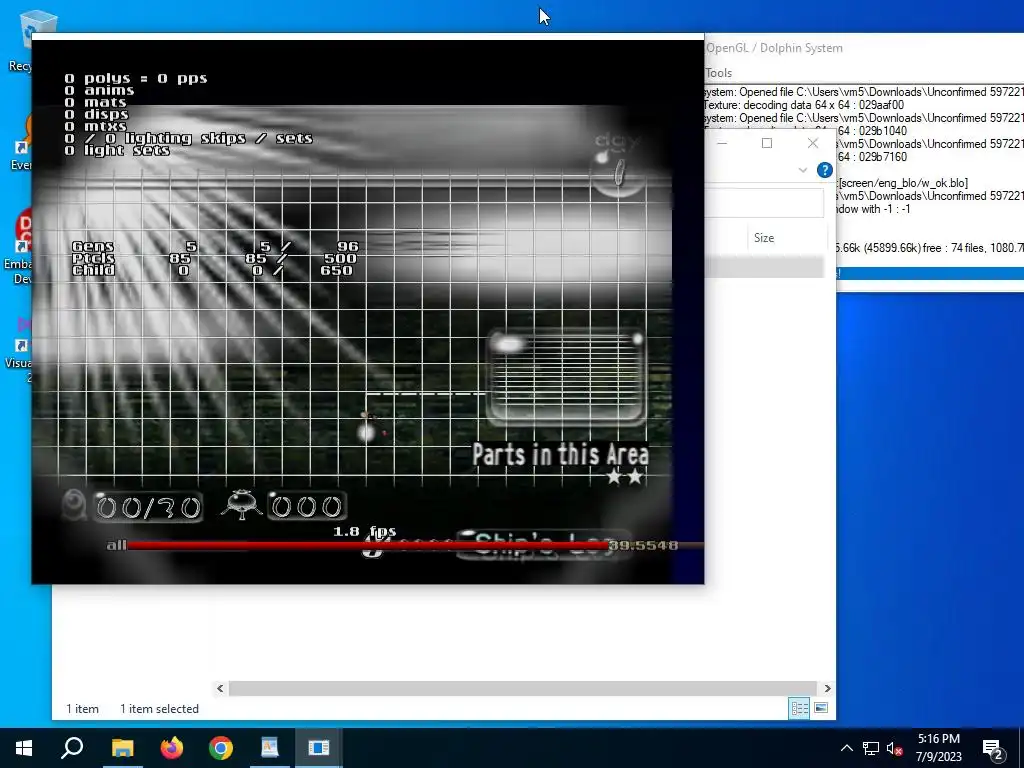Switch to the active game window taskbar icon
Screen dimensions: 1024x768
[x=319, y=748]
